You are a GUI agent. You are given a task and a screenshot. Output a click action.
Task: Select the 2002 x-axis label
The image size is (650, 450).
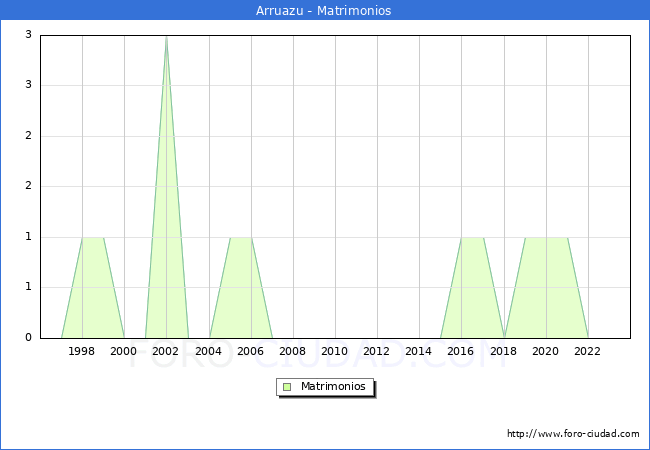point(166,351)
